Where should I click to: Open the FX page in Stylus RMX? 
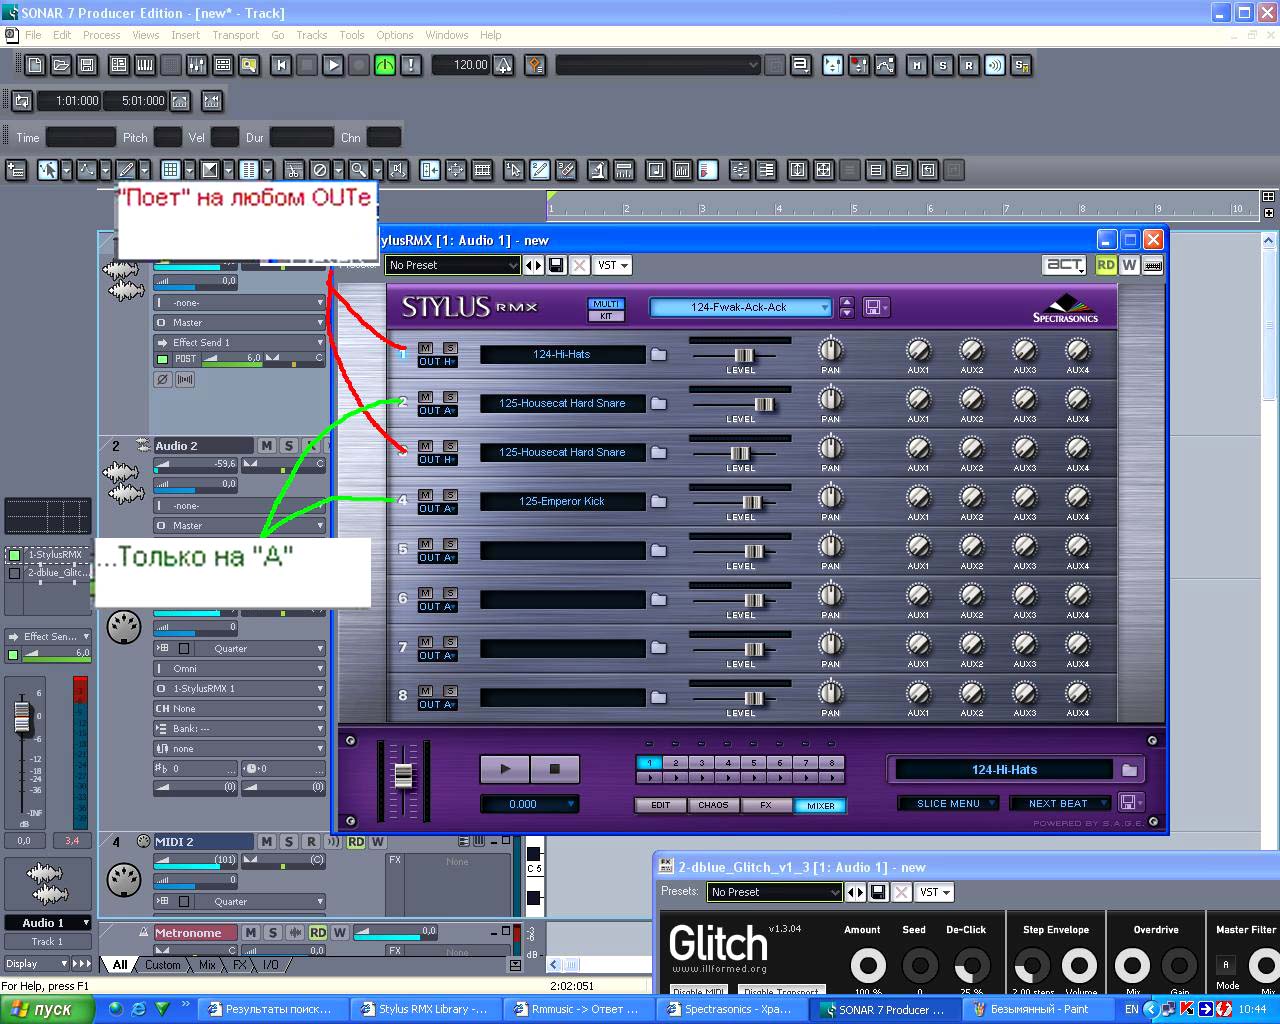coord(766,805)
